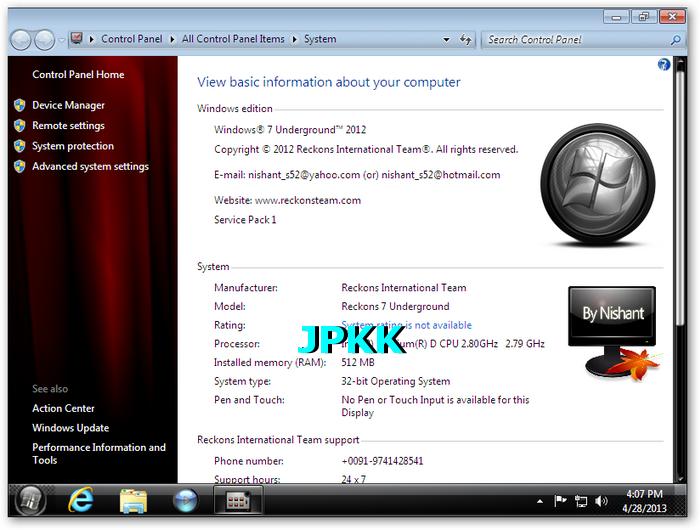Restore down the System window
Image resolution: width=700 pixels, height=530 pixels.
pos(643,17)
